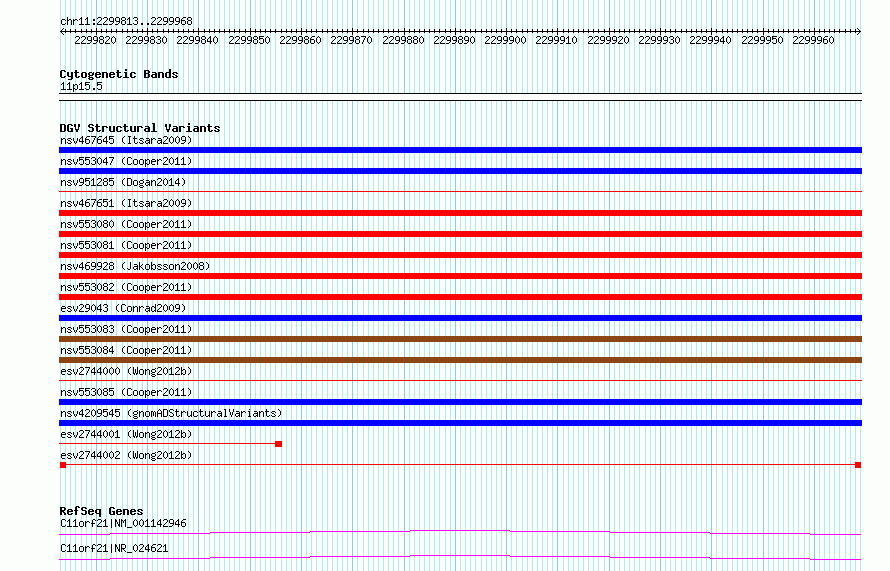Open variant nsv553085 (Cooper2011)
Screen dimensions: 890x571
pos(126,392)
